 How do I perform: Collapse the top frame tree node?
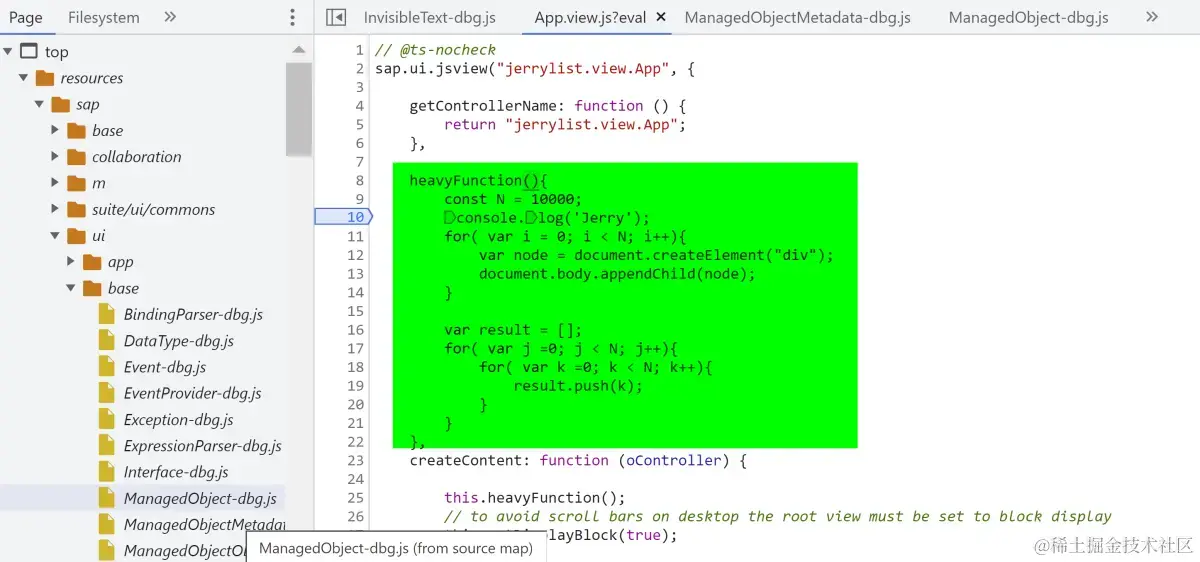[x=8, y=52]
